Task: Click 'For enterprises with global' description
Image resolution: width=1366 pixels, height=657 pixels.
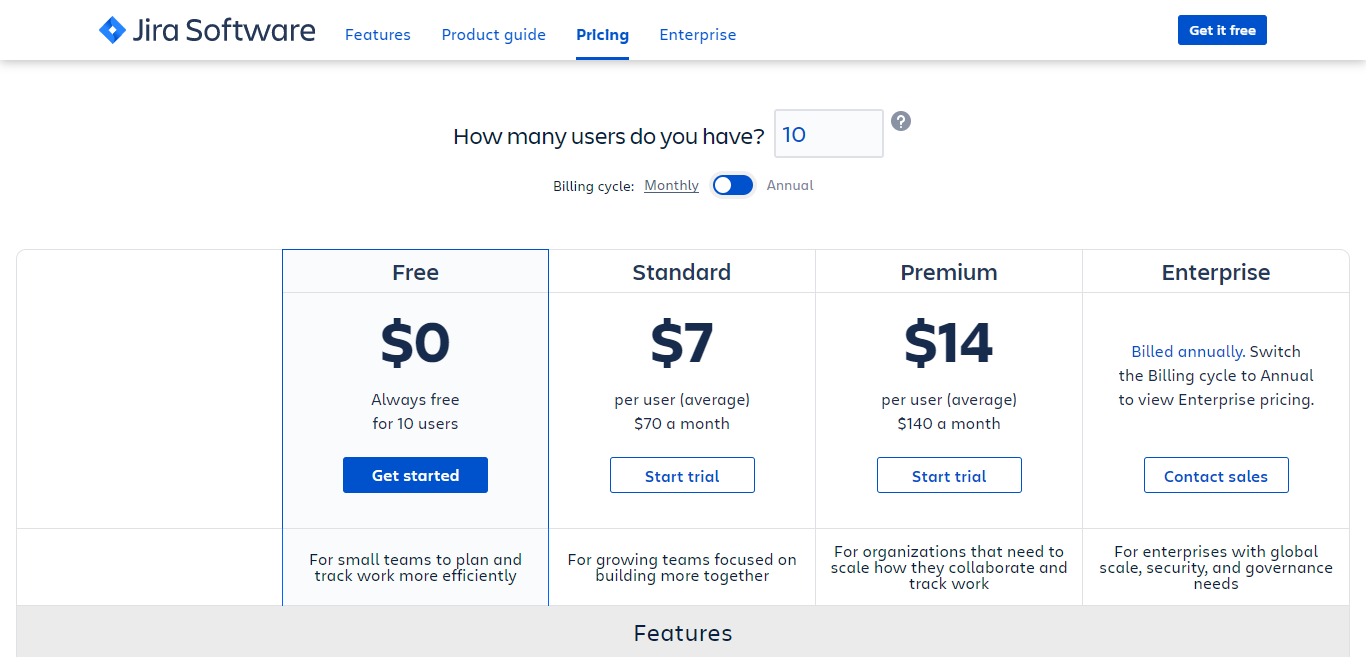Action: [1216, 568]
